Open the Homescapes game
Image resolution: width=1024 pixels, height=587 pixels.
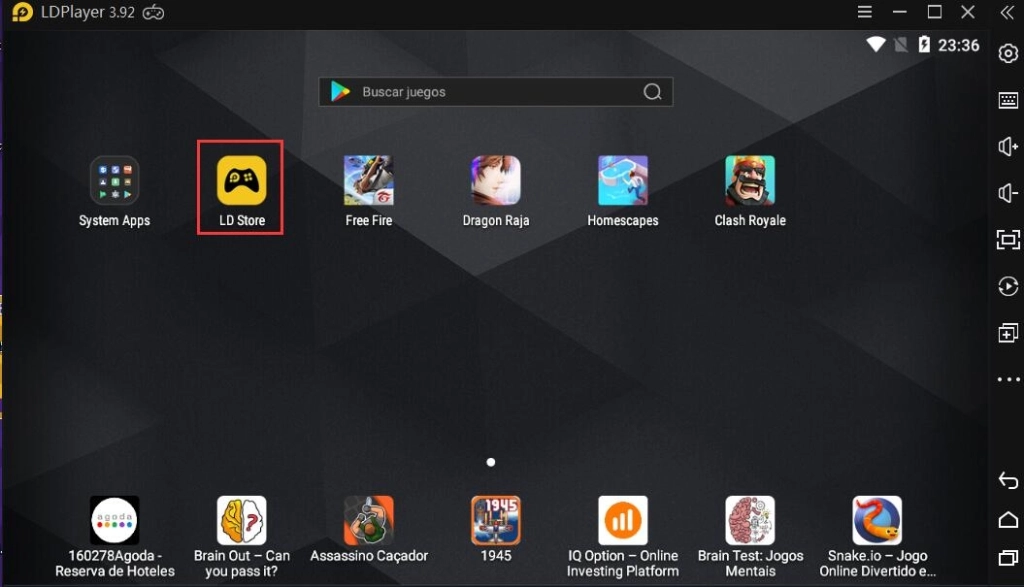pos(623,180)
